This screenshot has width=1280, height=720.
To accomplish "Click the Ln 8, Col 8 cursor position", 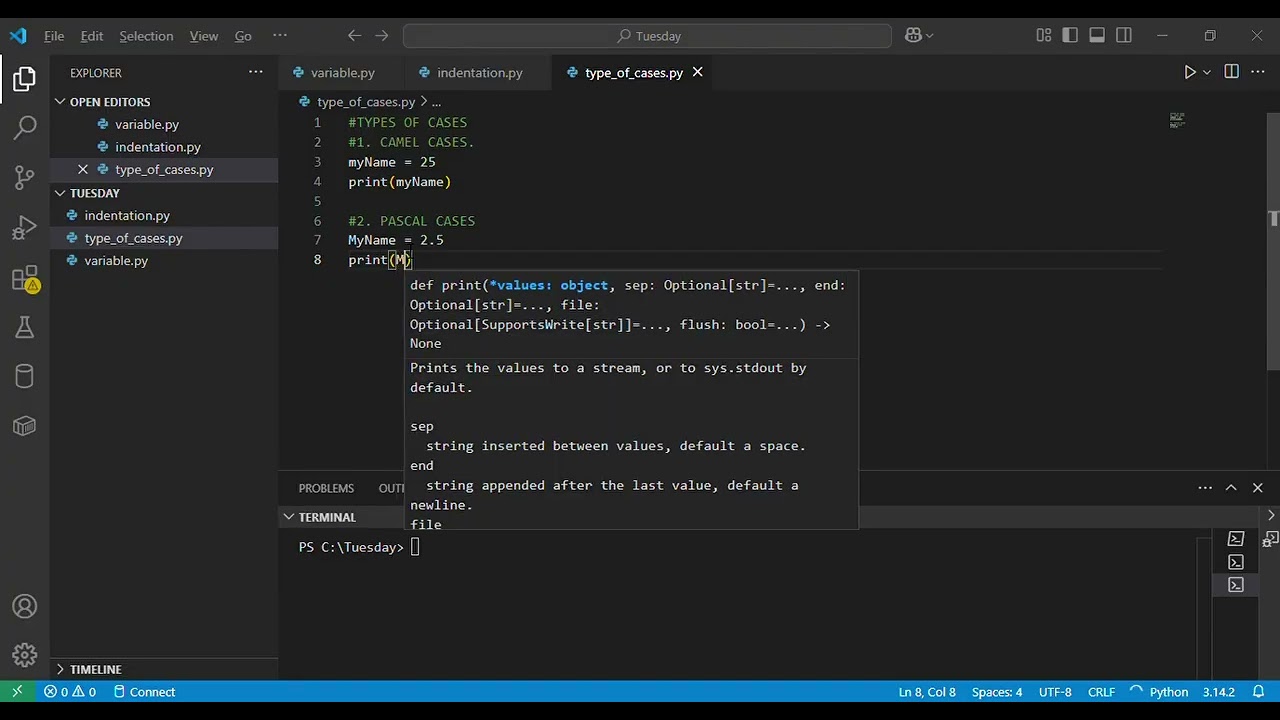I will pos(927,692).
